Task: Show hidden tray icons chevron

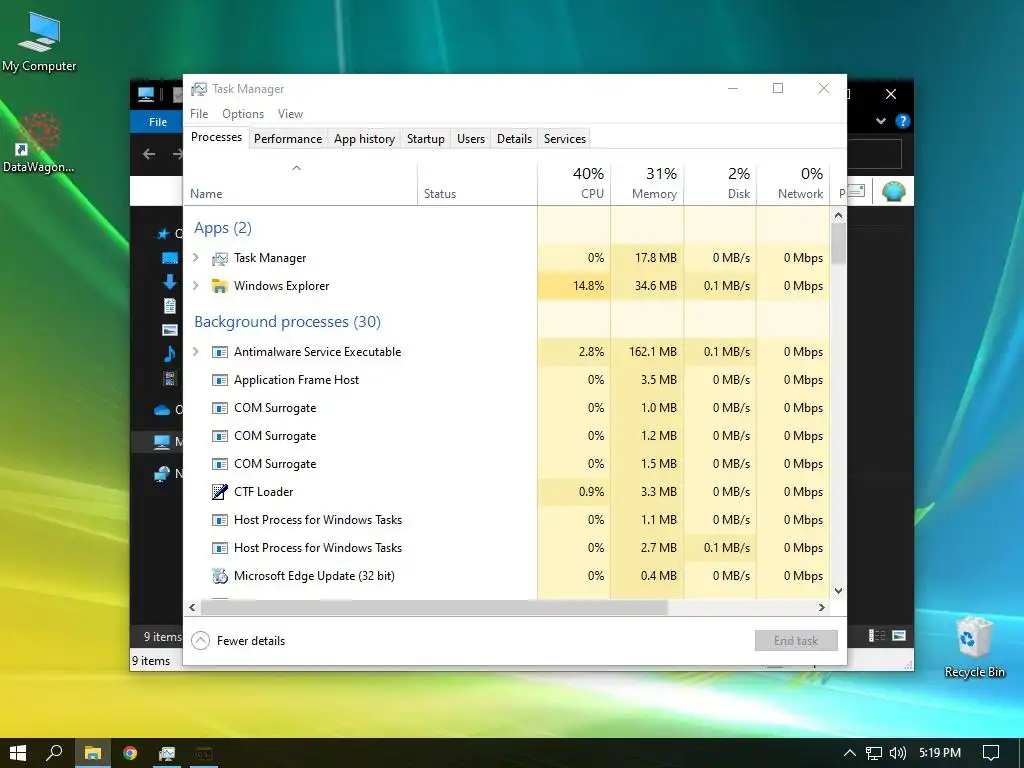Action: pyautogui.click(x=849, y=753)
